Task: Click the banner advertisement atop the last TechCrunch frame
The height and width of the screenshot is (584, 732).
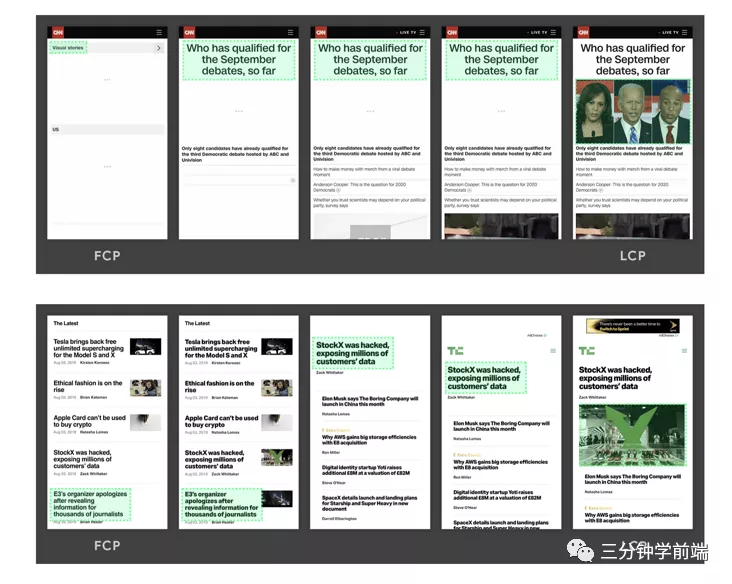Action: [x=632, y=326]
